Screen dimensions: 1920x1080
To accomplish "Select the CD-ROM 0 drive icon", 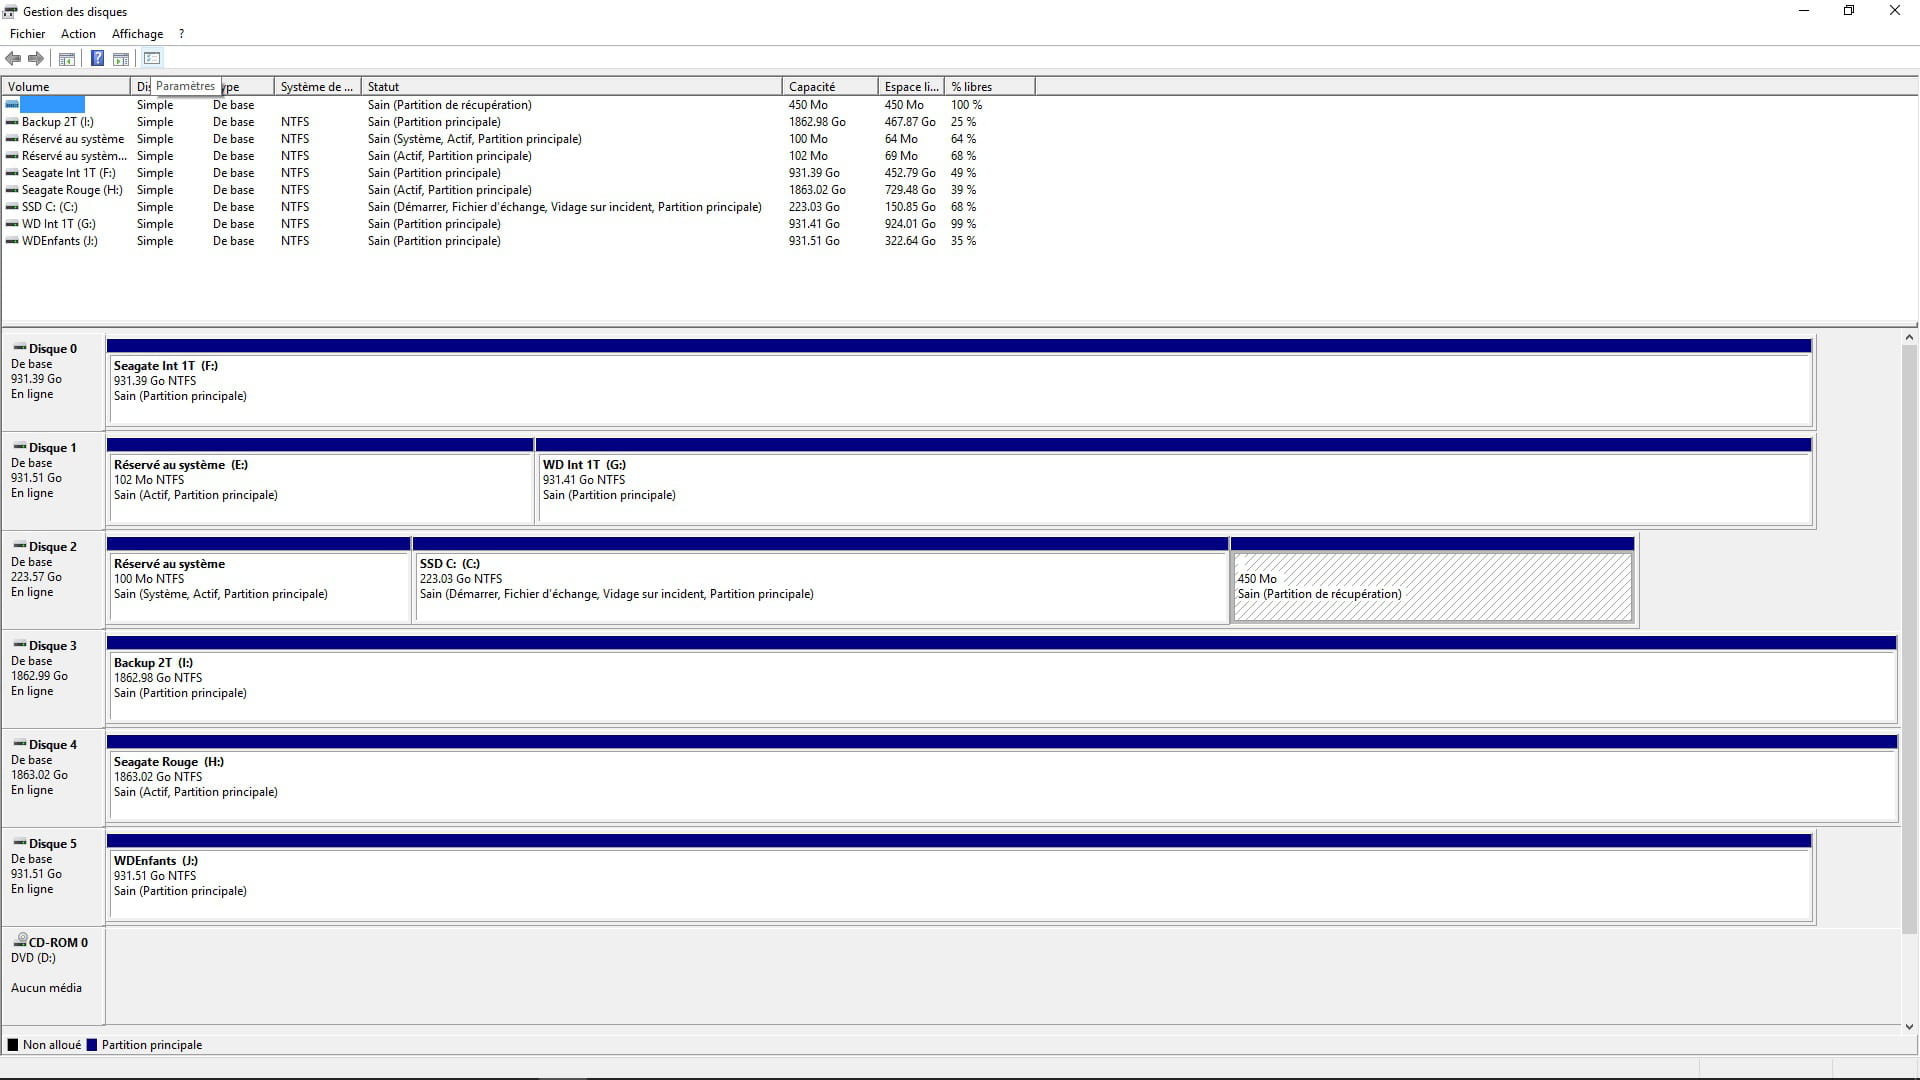I will click(x=20, y=941).
